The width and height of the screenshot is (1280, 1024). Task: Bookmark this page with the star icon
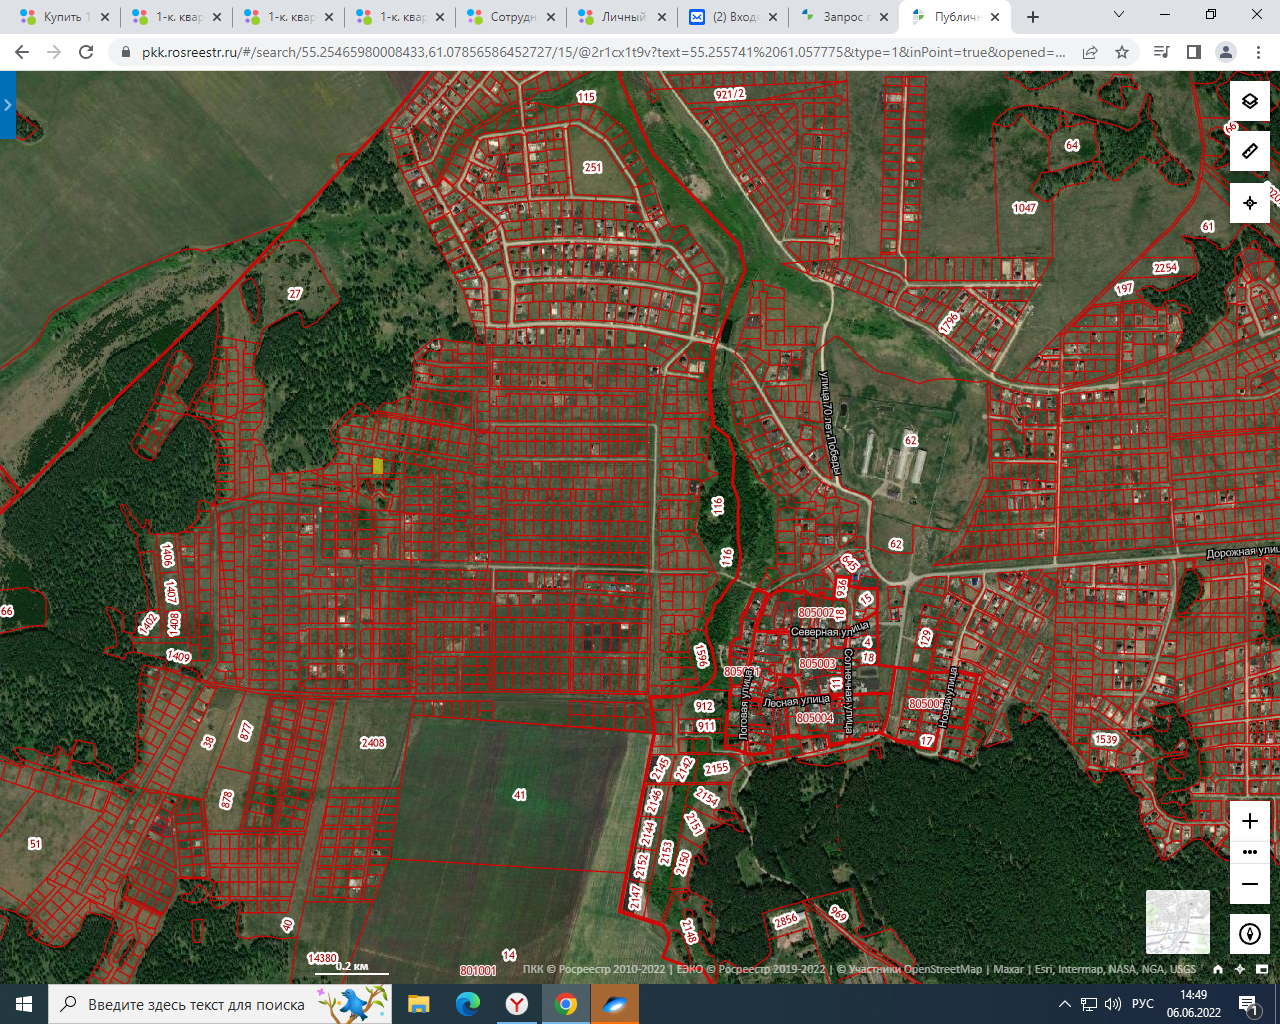pyautogui.click(x=1122, y=52)
